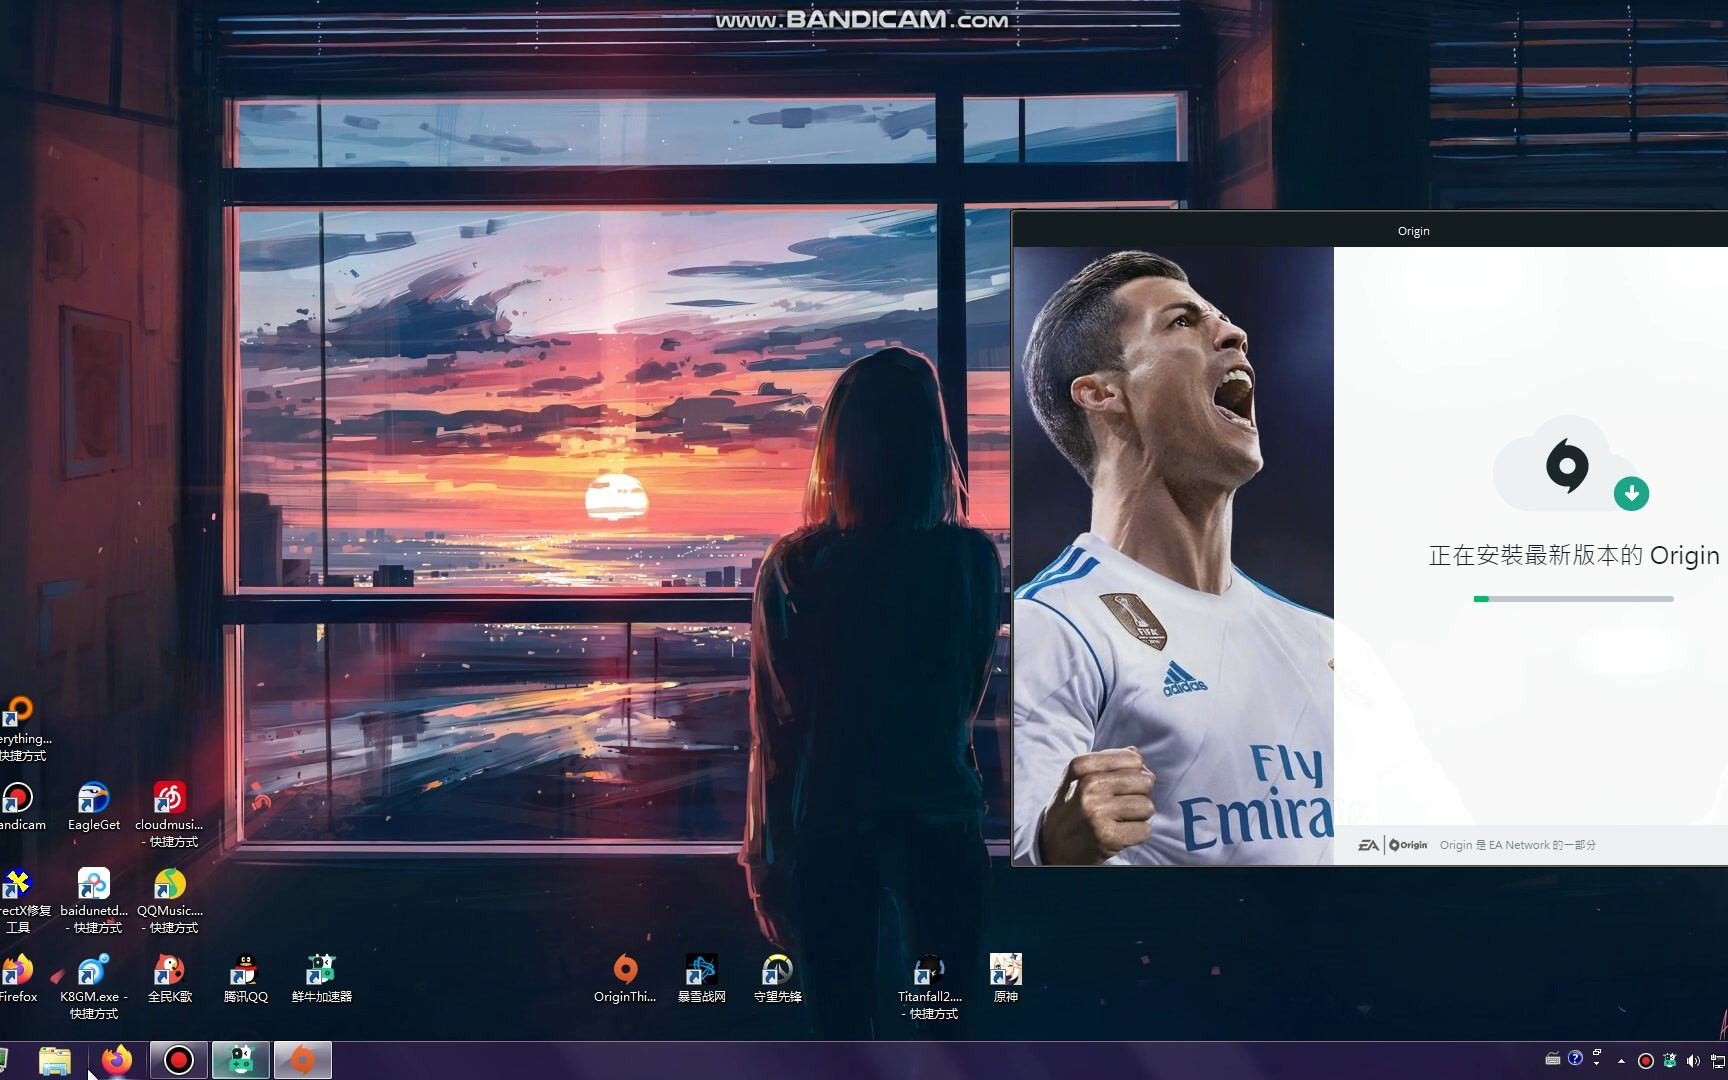Open the 暴雪战网 desktop icon
Screen dimensions: 1728x1080
[x=701, y=978]
